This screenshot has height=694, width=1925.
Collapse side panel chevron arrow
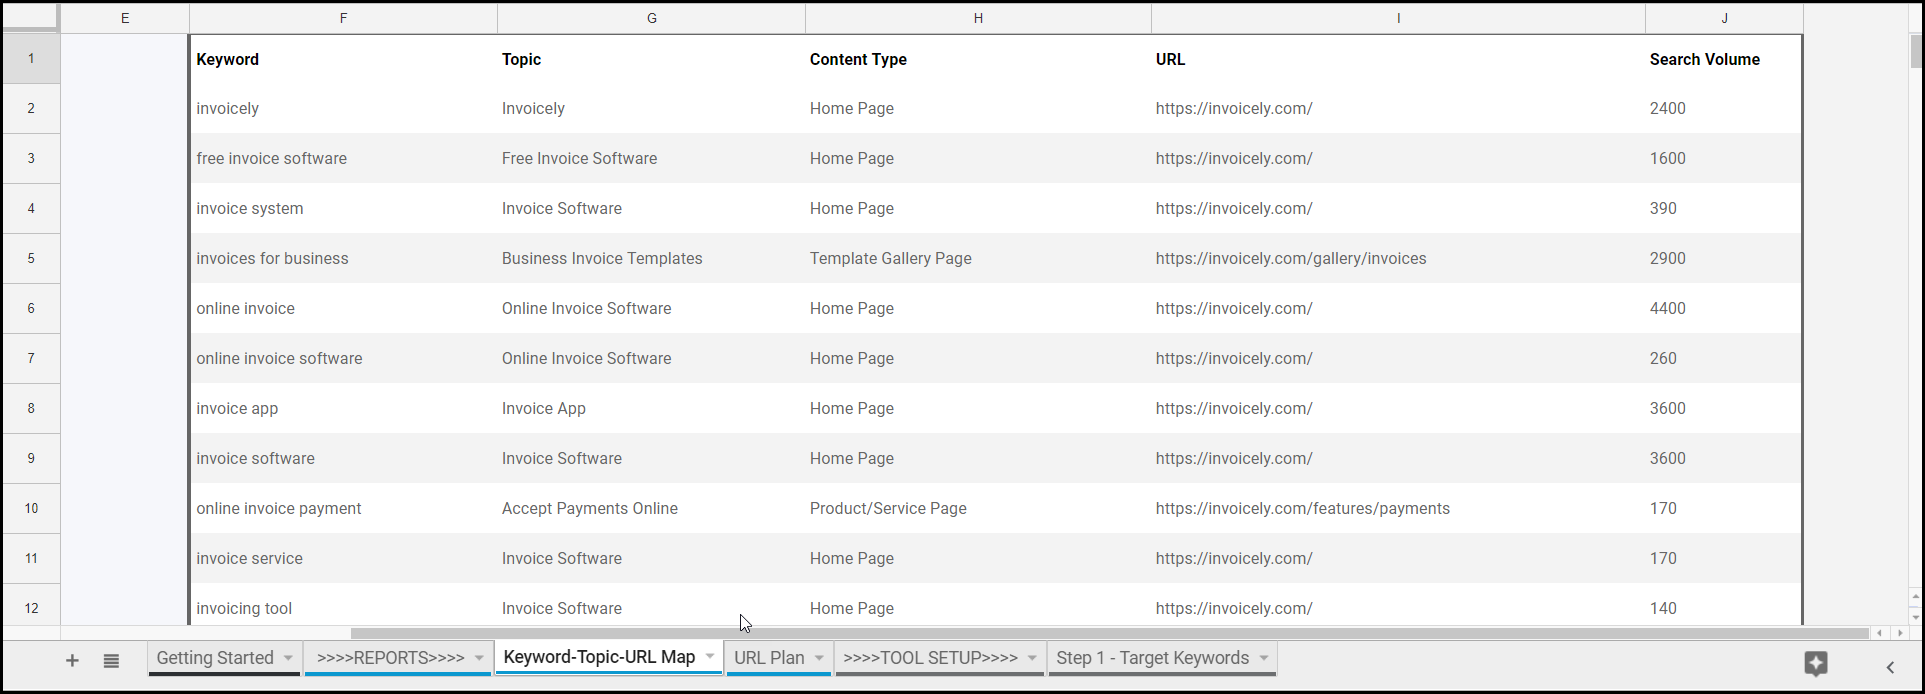1890,667
